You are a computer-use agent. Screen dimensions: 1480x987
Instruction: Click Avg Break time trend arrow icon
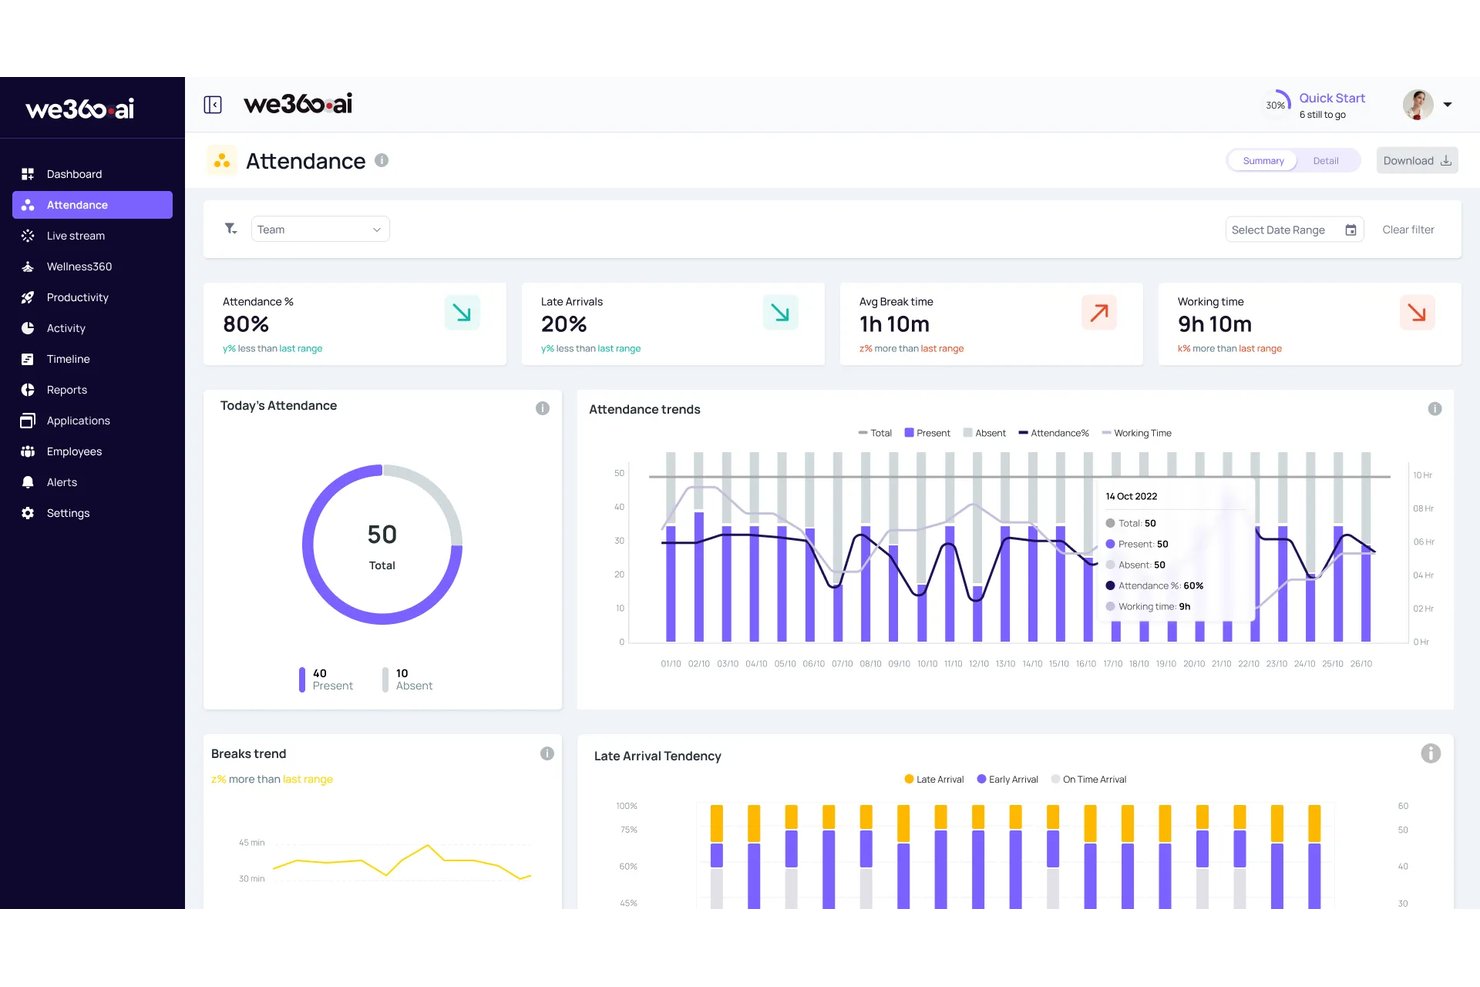(1099, 313)
